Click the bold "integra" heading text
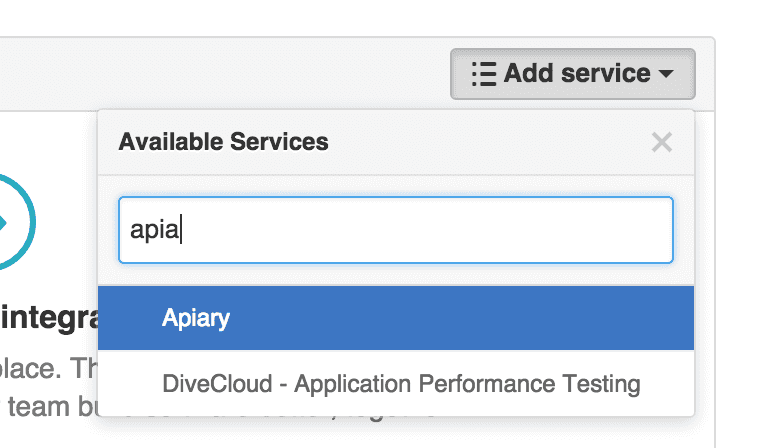Viewport: 784px width, 448px height. (x=48, y=319)
